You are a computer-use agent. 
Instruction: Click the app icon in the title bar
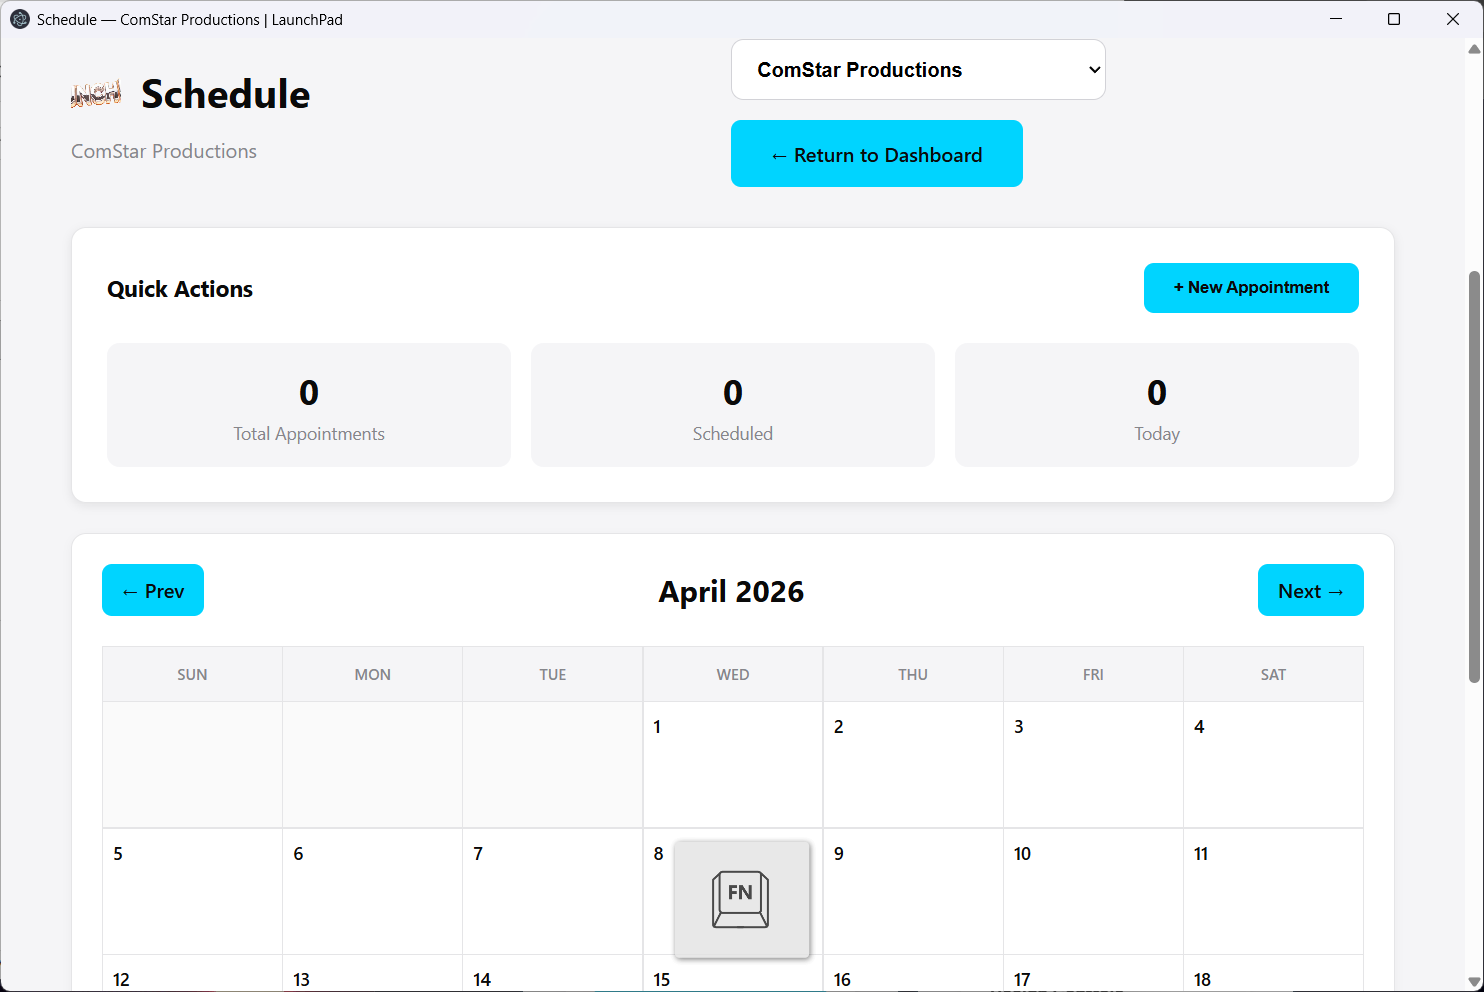[19, 19]
